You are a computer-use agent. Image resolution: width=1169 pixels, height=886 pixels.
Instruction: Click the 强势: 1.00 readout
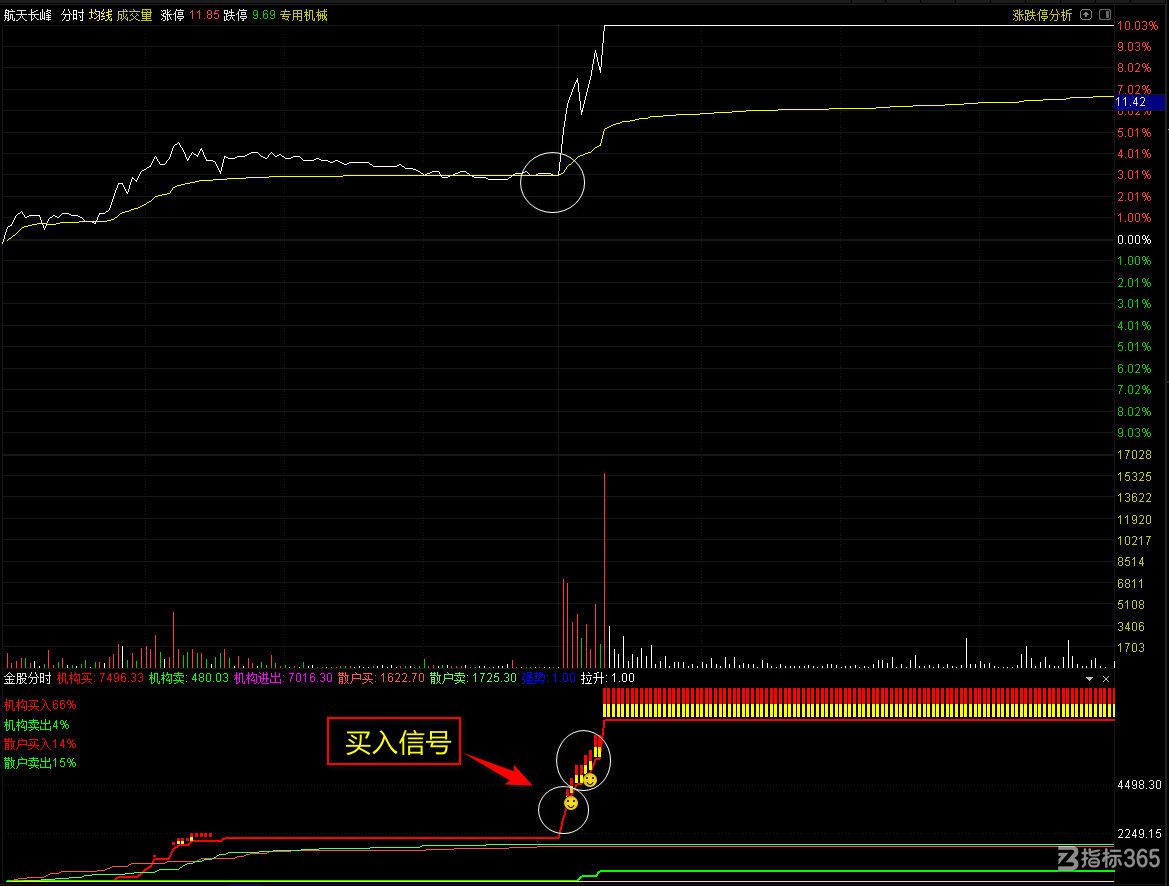click(x=549, y=678)
